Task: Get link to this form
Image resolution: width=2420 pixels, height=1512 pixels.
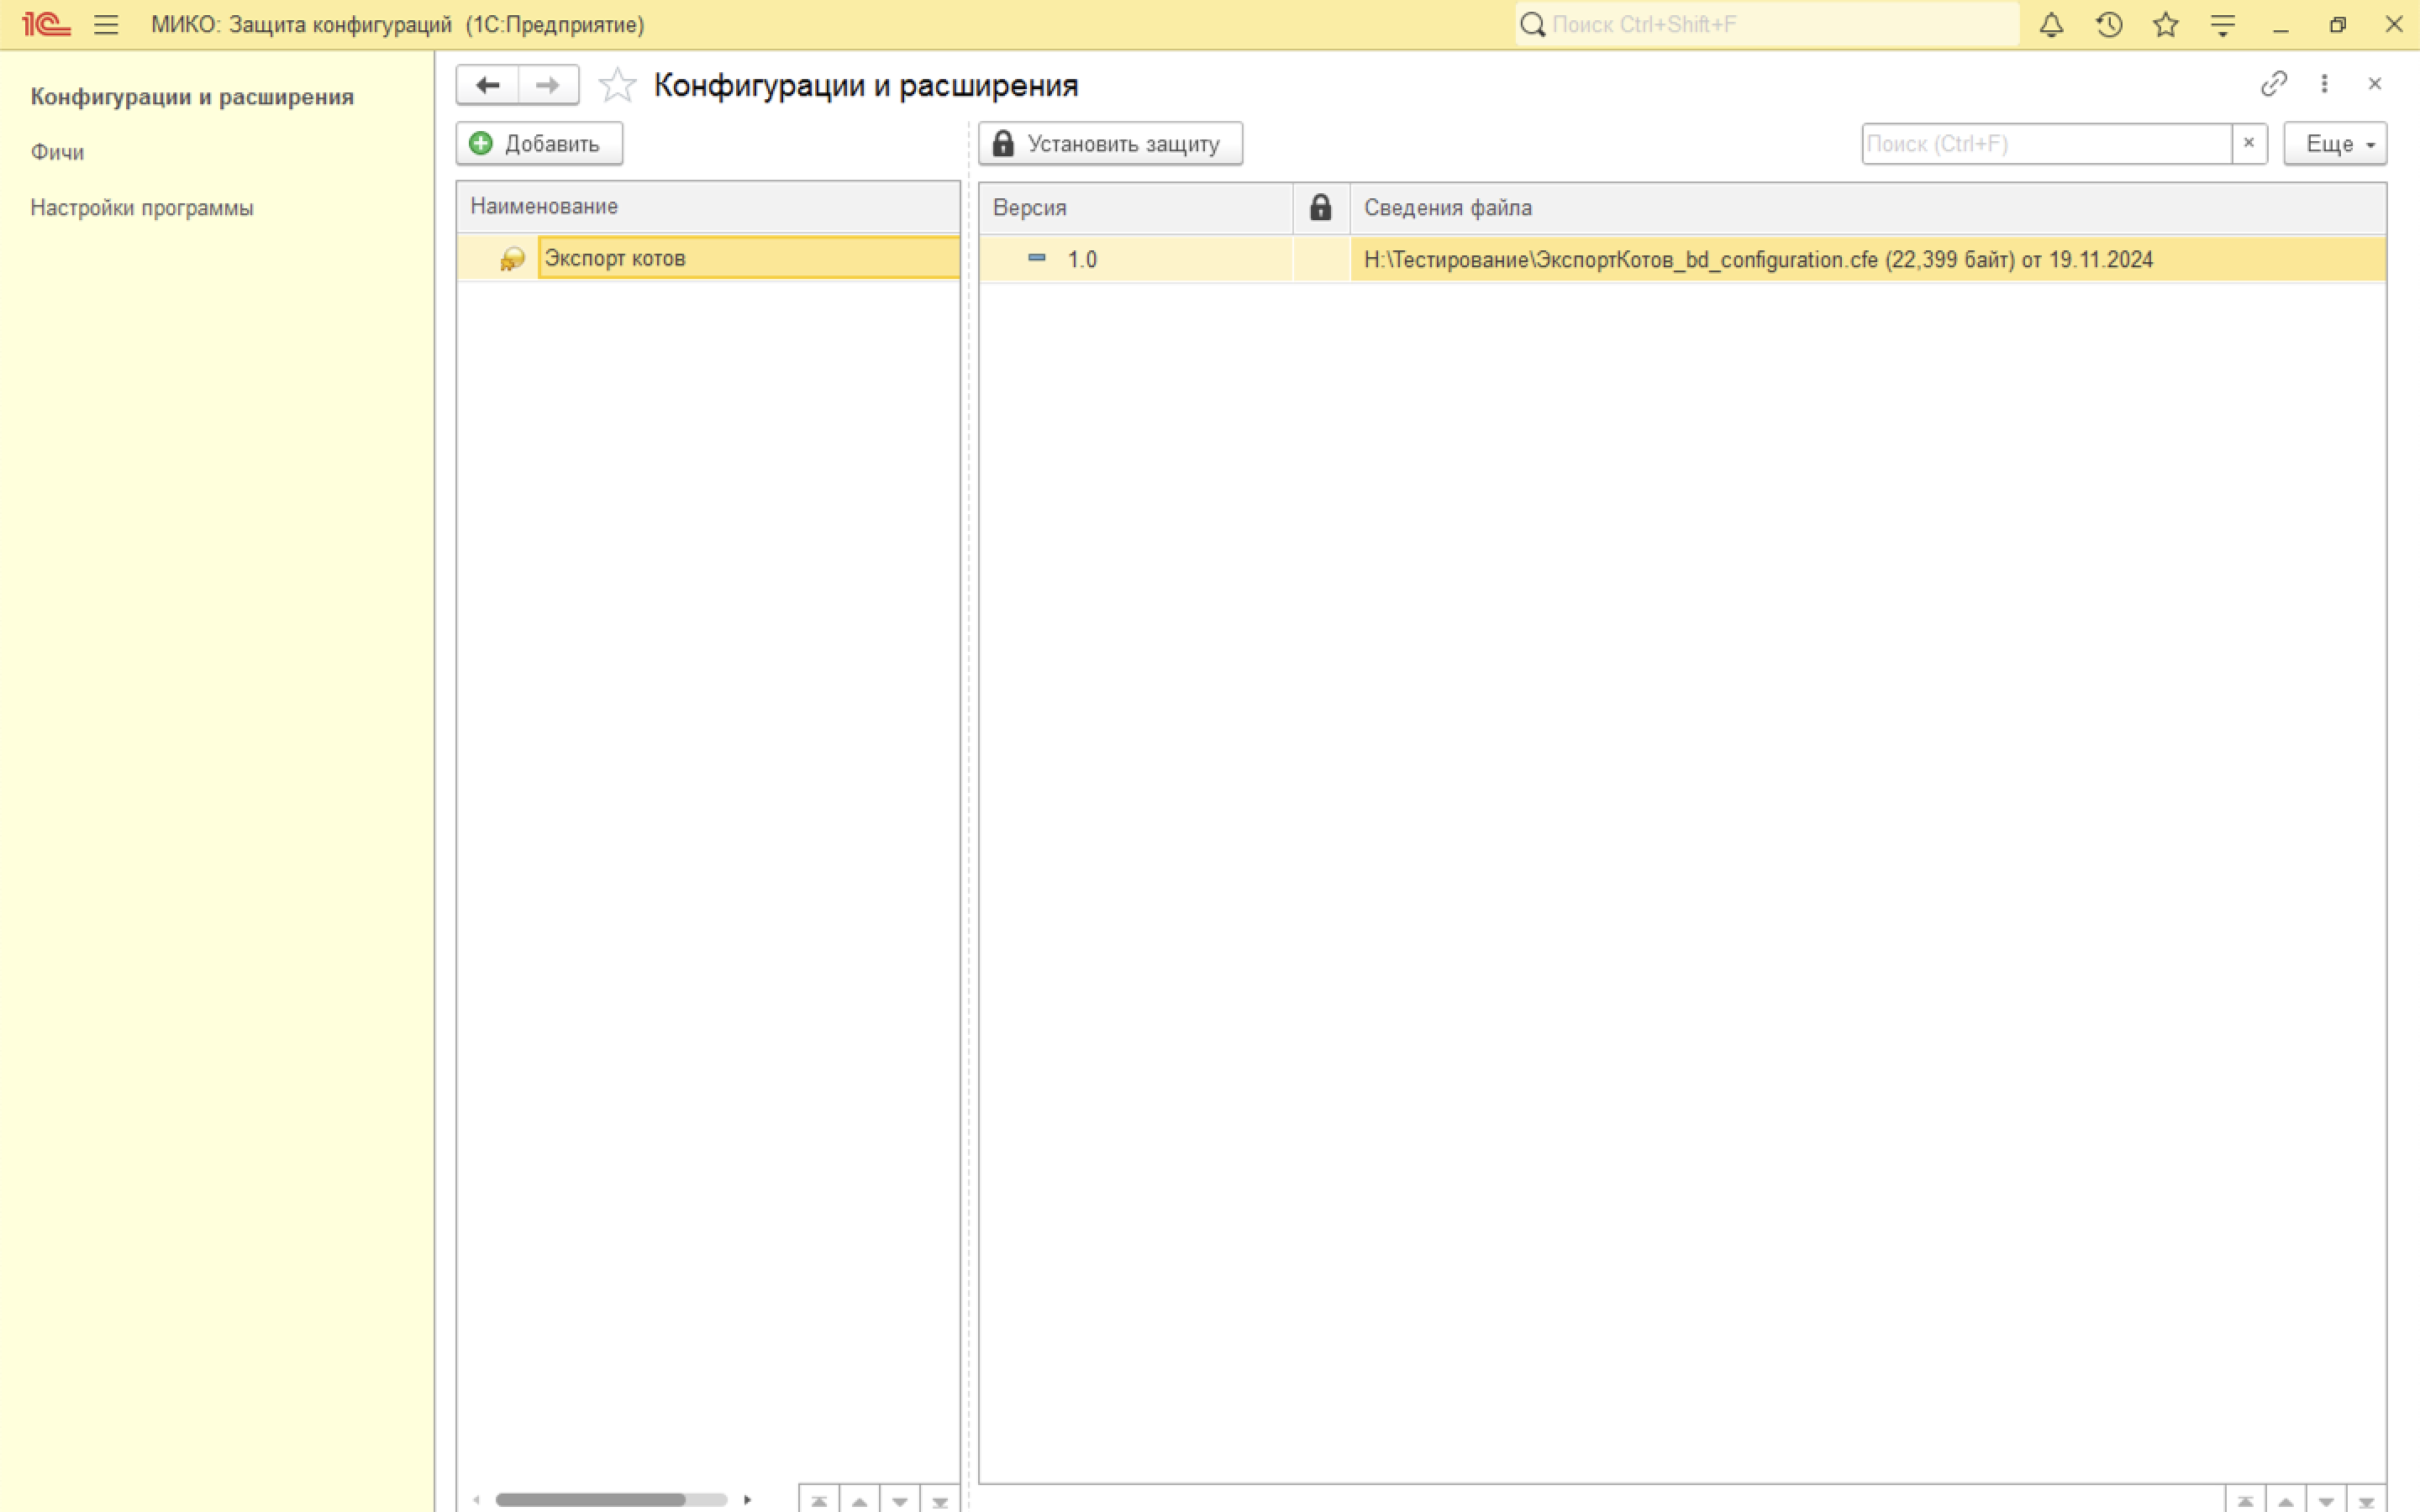Action: [x=2273, y=84]
